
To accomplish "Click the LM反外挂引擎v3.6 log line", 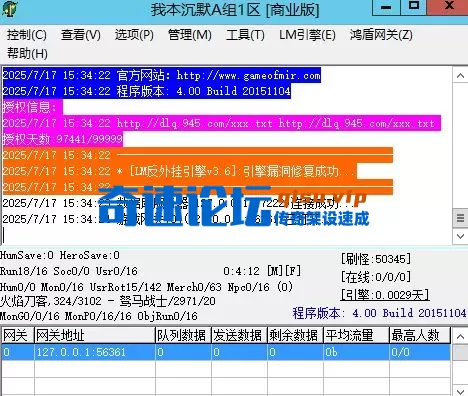I will tap(180, 171).
